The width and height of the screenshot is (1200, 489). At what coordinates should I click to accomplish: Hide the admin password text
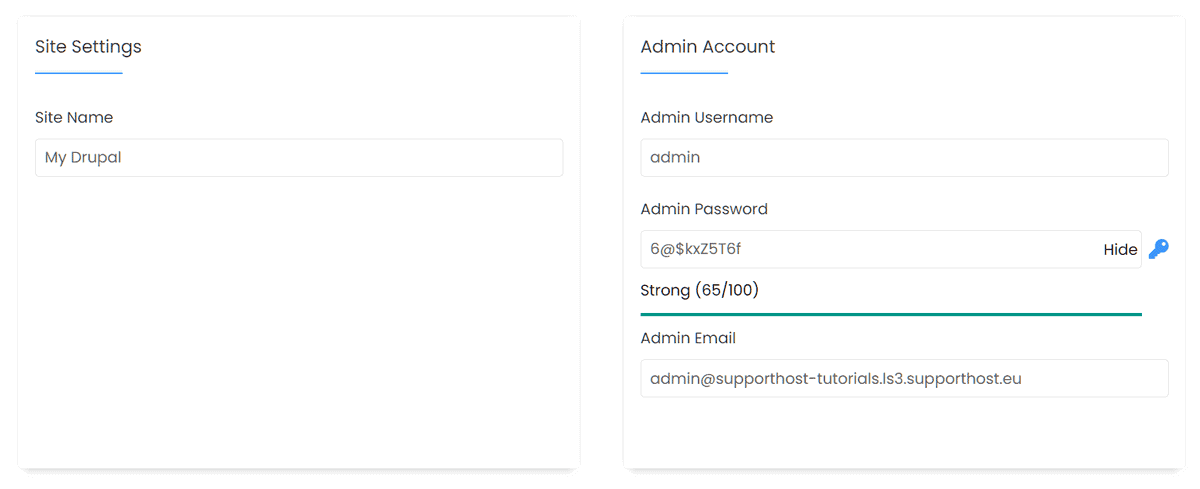tap(1120, 250)
